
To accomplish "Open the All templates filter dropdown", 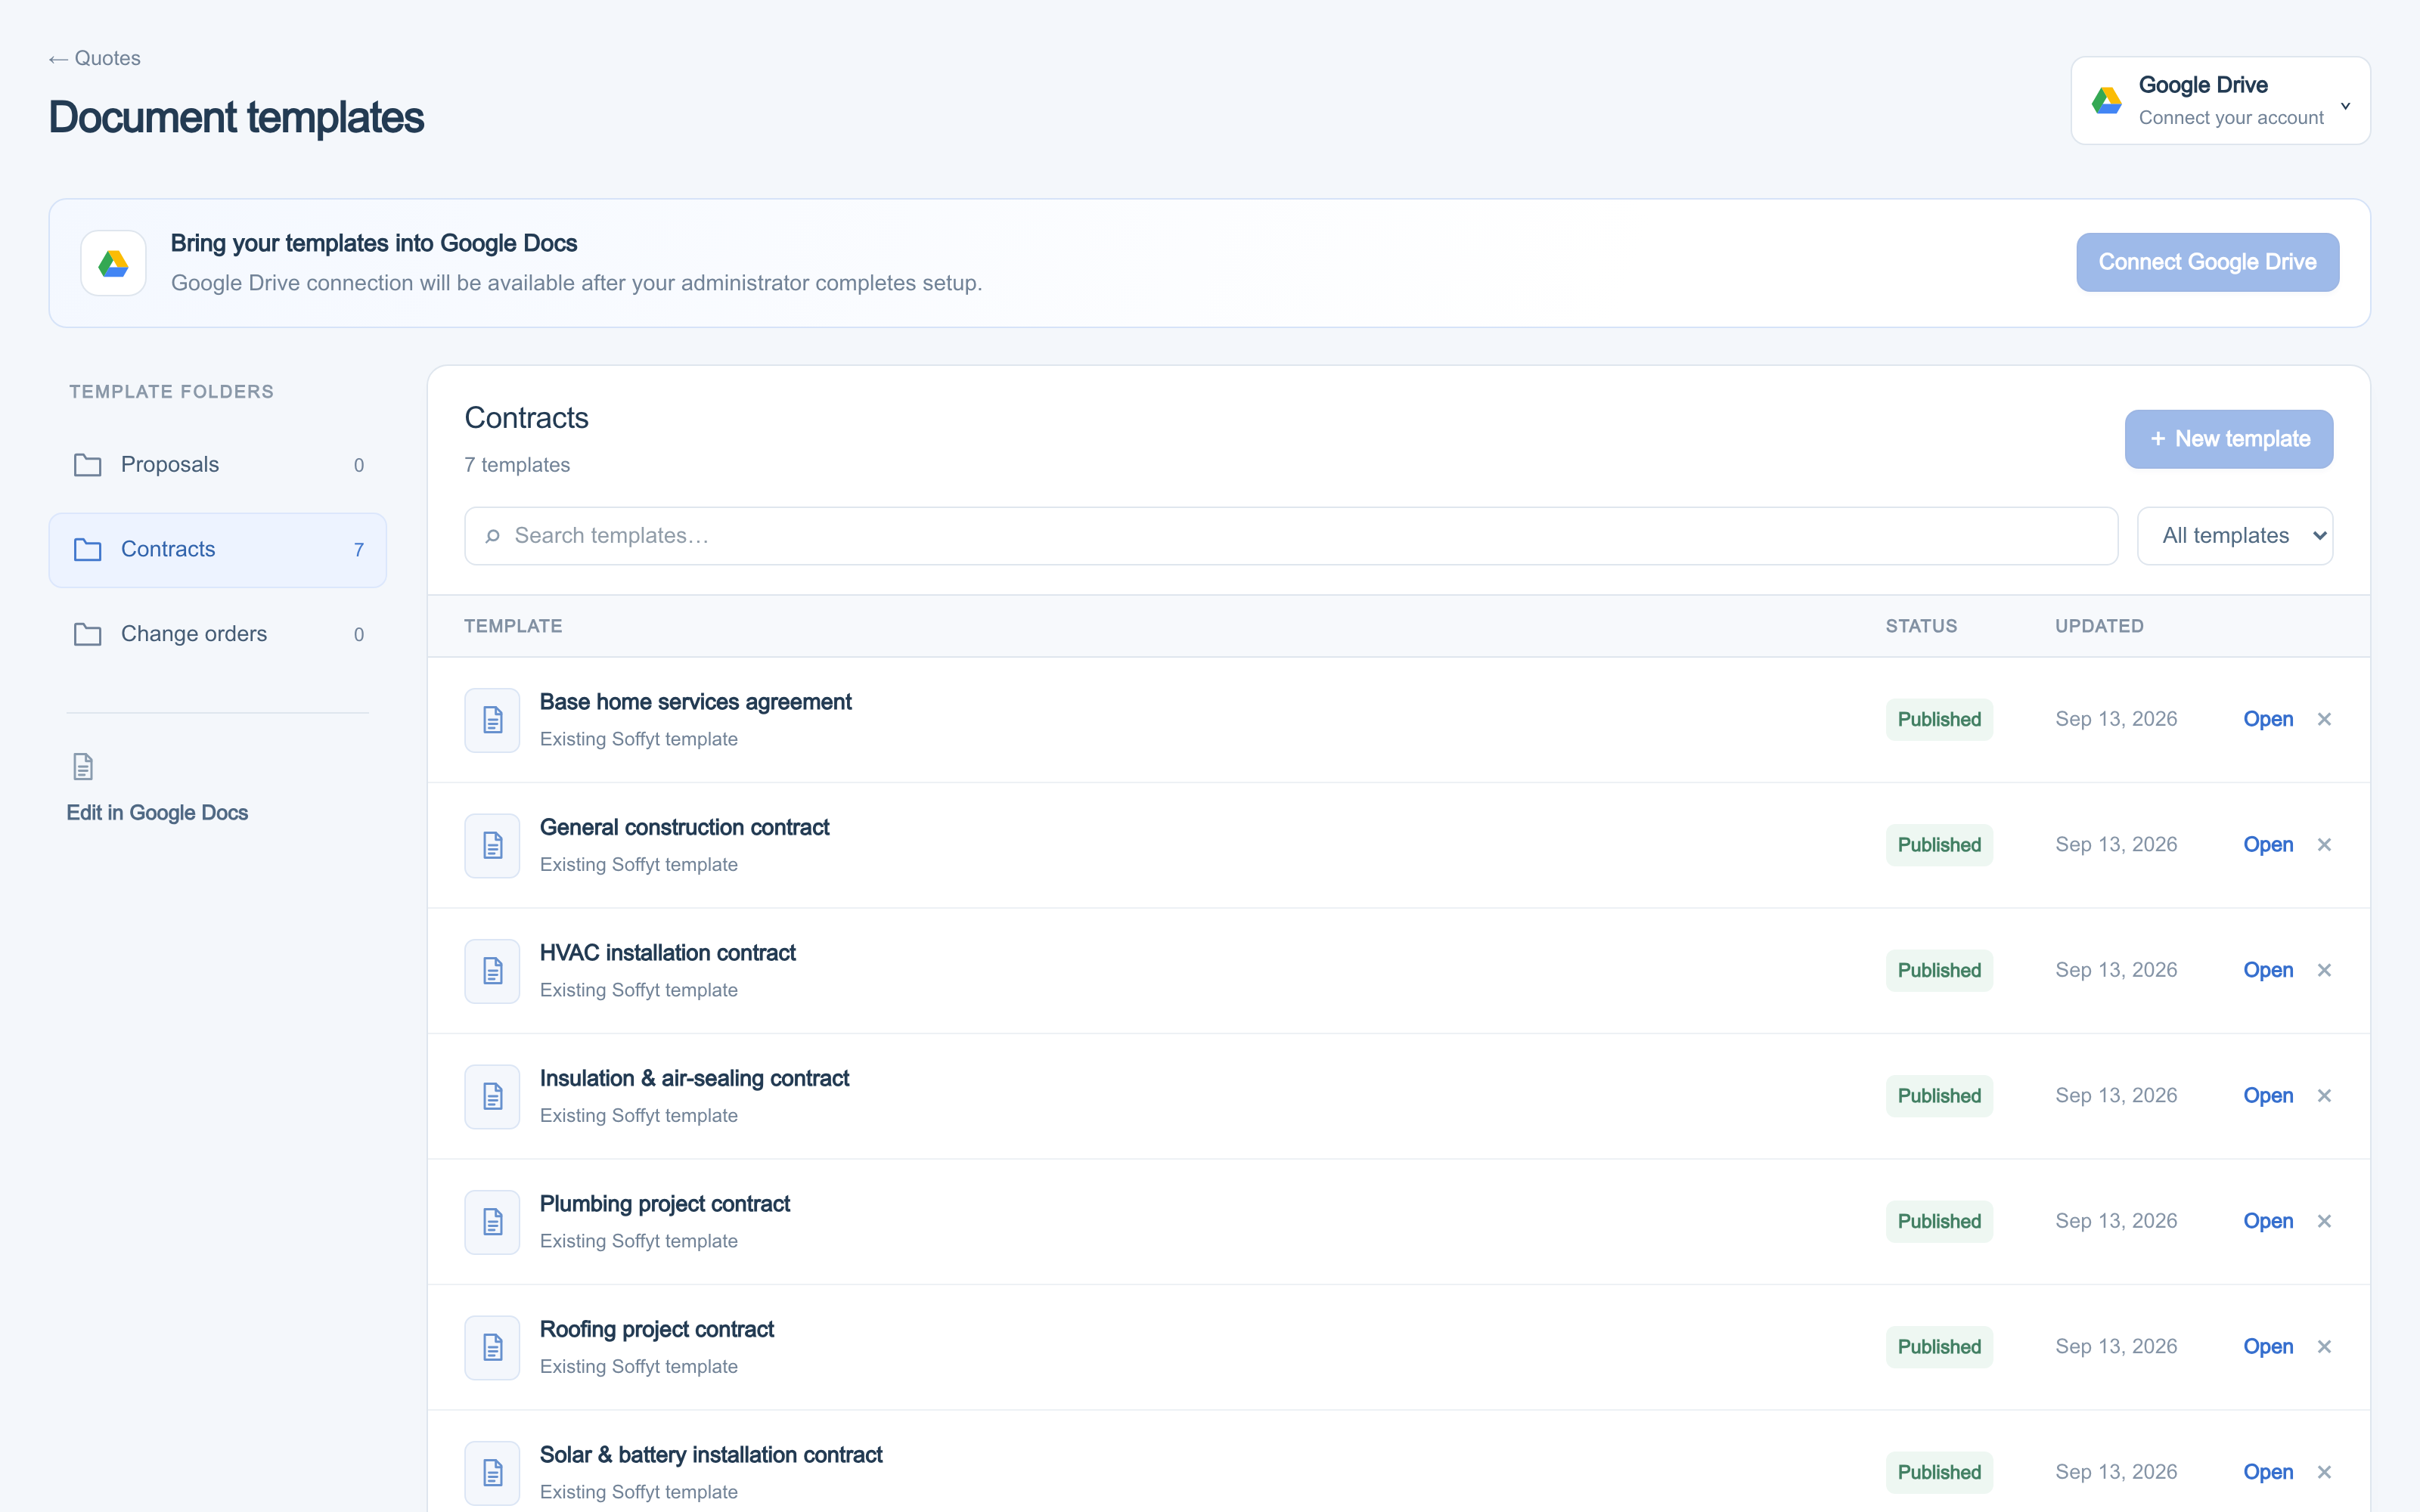I will (x=2235, y=536).
